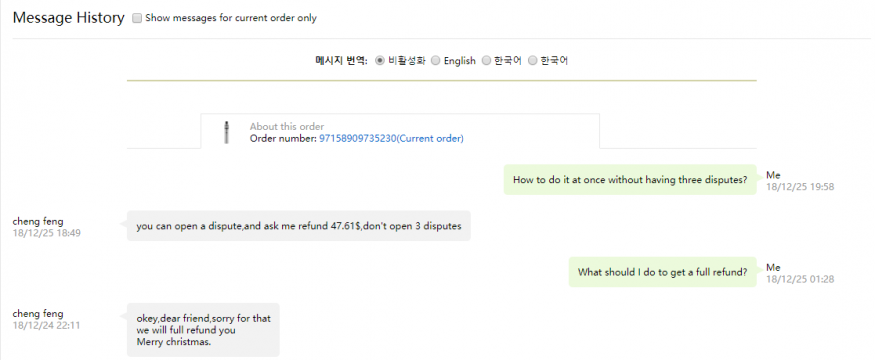Select the last 한국어 translation radio option

tap(532, 61)
